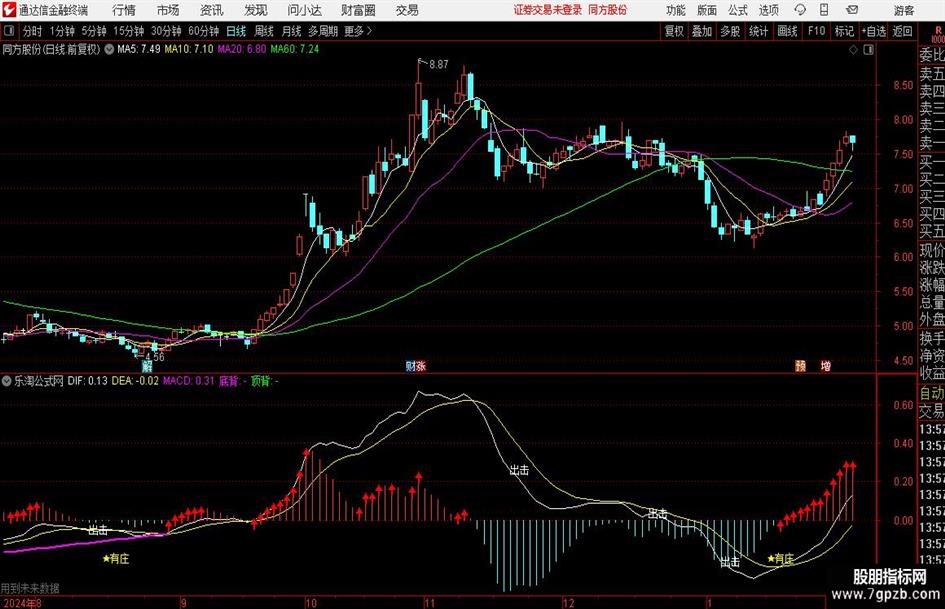Click the DEA: -0.02 value label
Viewport: 945px width, 609px height.
135,381
